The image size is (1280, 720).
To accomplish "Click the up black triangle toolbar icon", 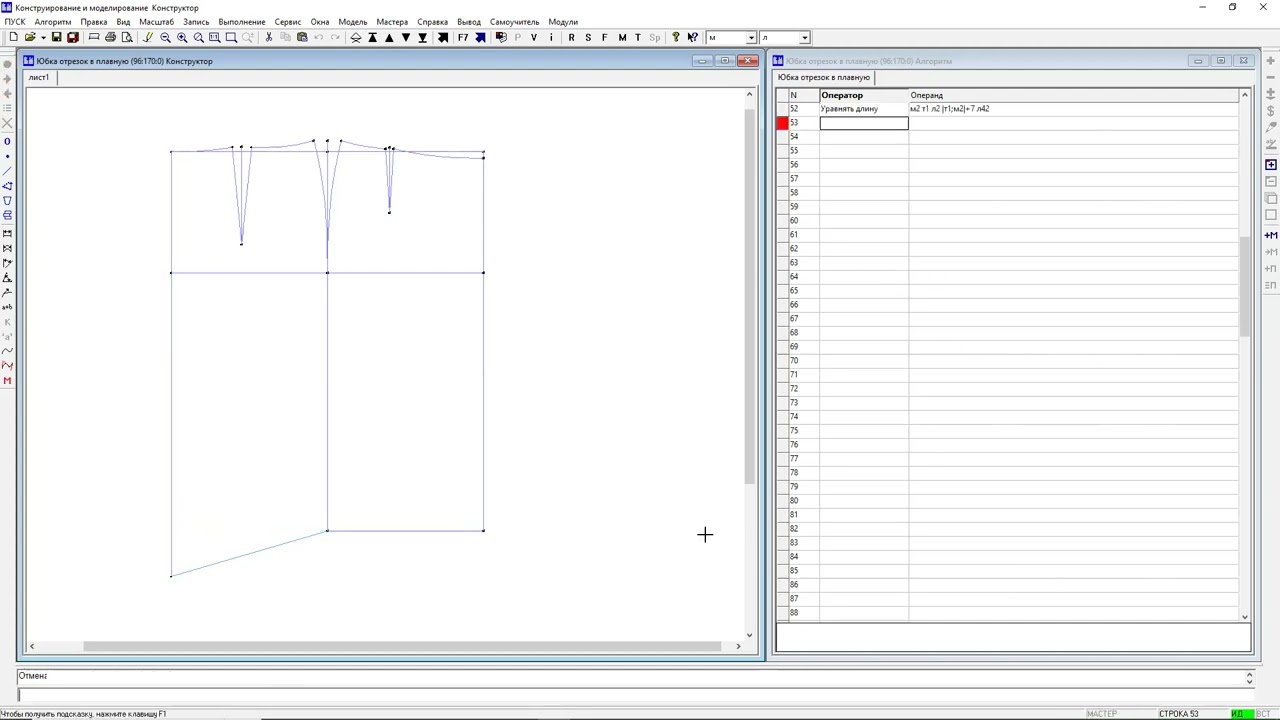I will pos(389,37).
